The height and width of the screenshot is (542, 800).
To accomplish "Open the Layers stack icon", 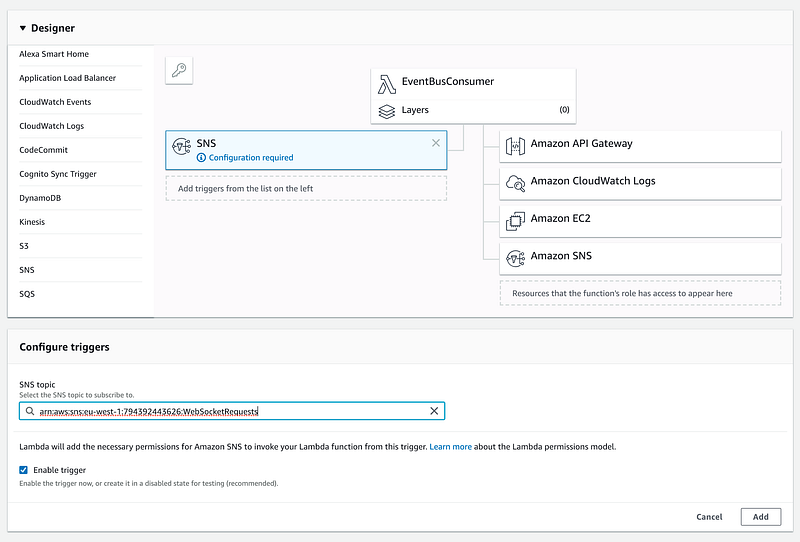I will (x=386, y=111).
